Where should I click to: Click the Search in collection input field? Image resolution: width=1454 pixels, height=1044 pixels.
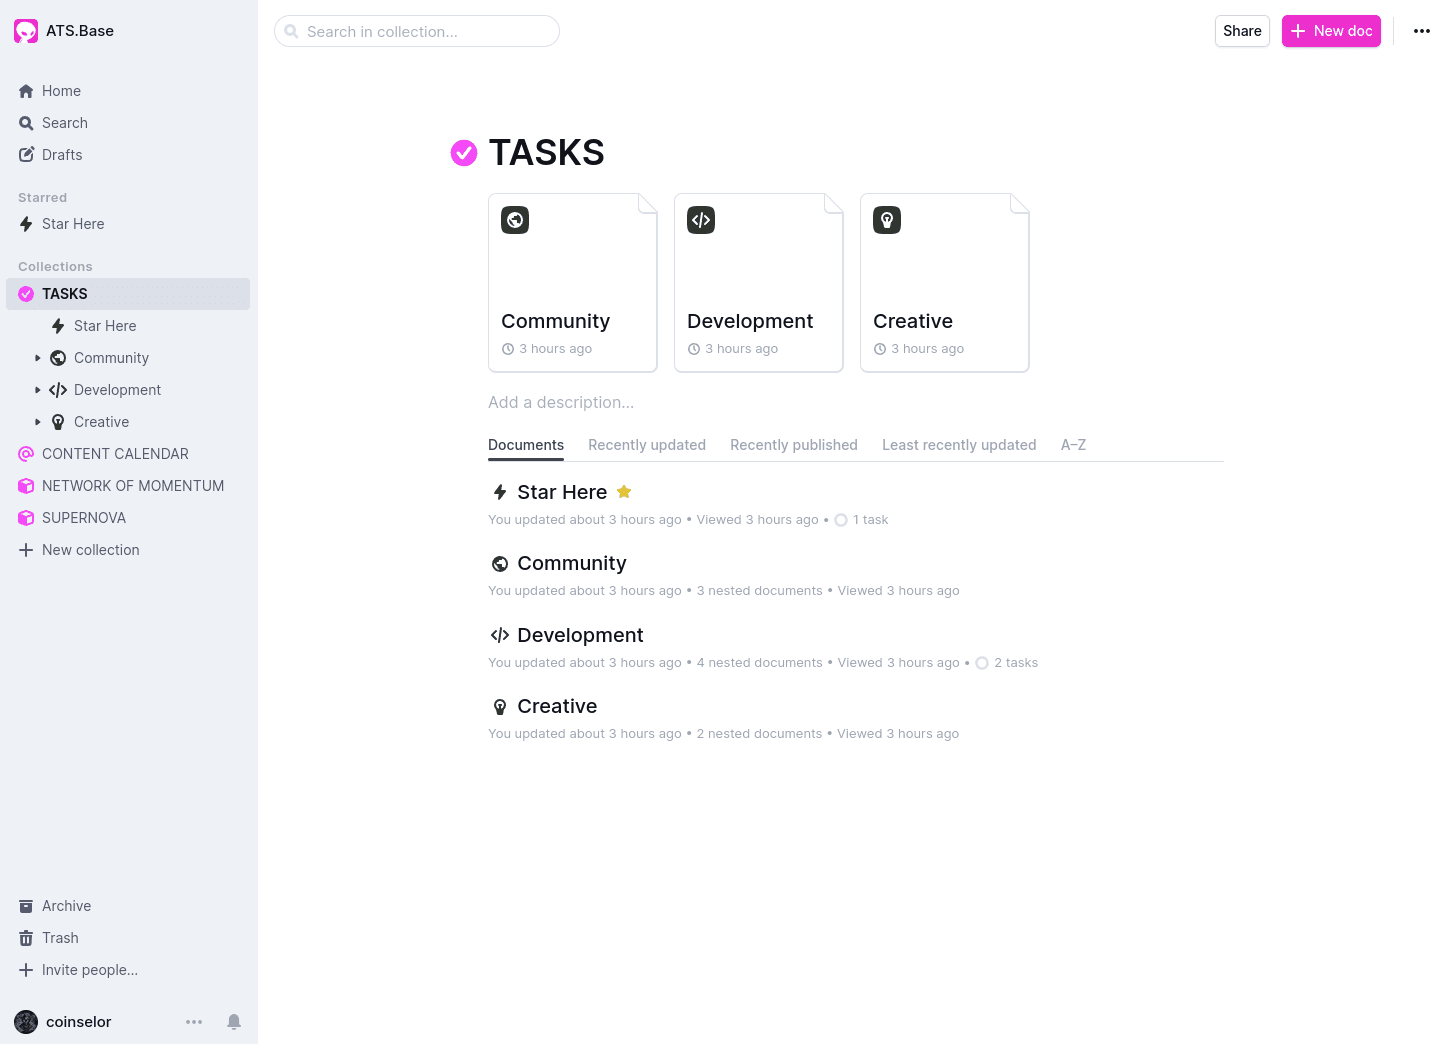[425, 31]
